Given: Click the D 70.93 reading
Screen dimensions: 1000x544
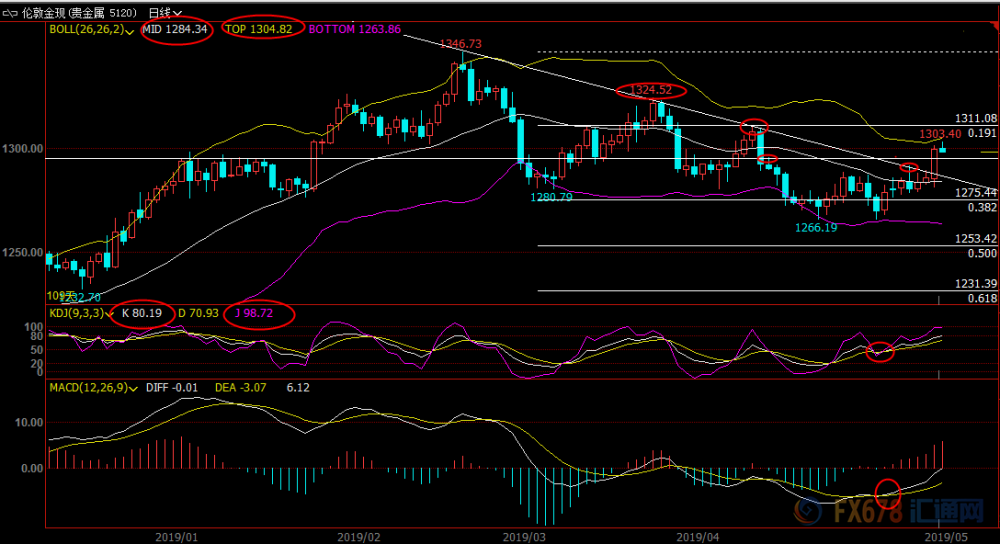Looking at the screenshot, I should coord(198,313).
